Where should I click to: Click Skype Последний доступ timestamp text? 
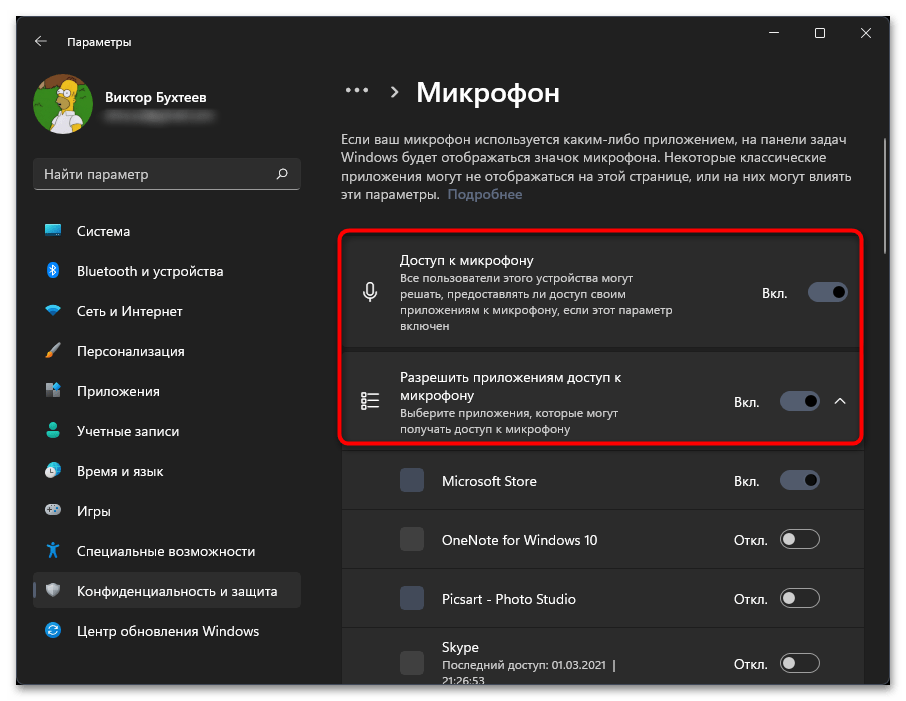[528, 672]
